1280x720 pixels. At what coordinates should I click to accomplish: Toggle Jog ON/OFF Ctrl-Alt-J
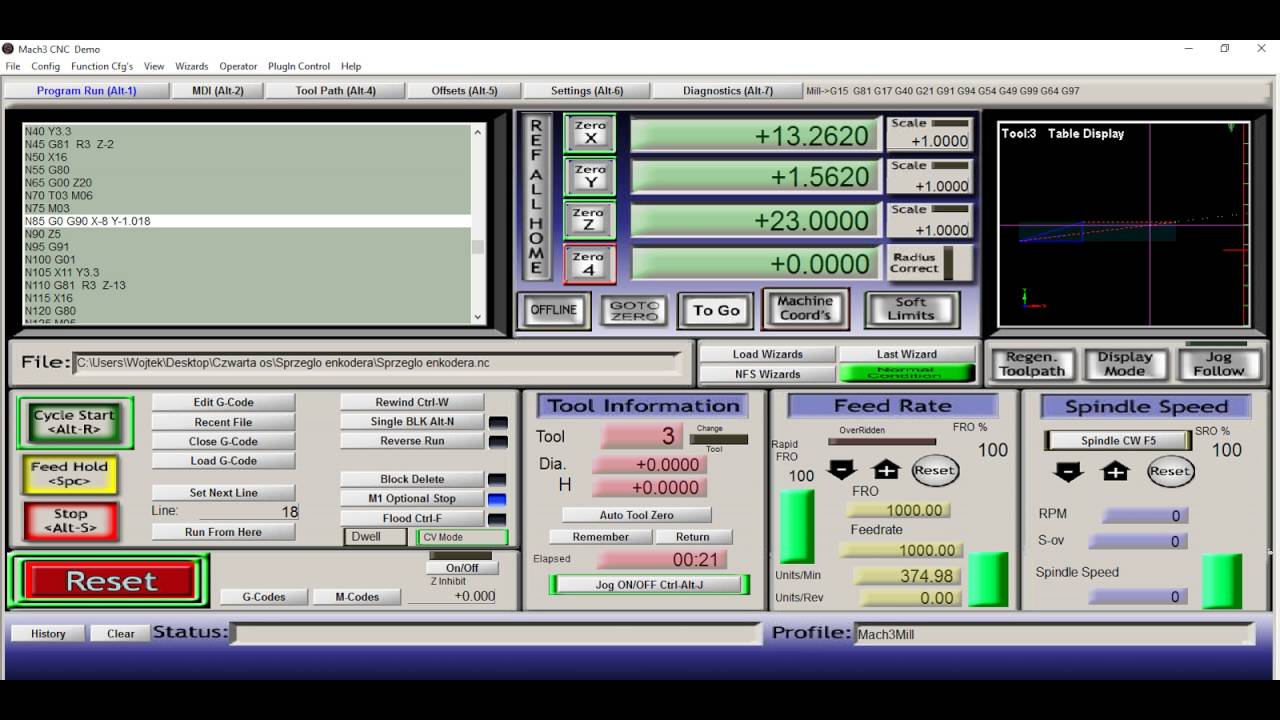click(x=649, y=585)
